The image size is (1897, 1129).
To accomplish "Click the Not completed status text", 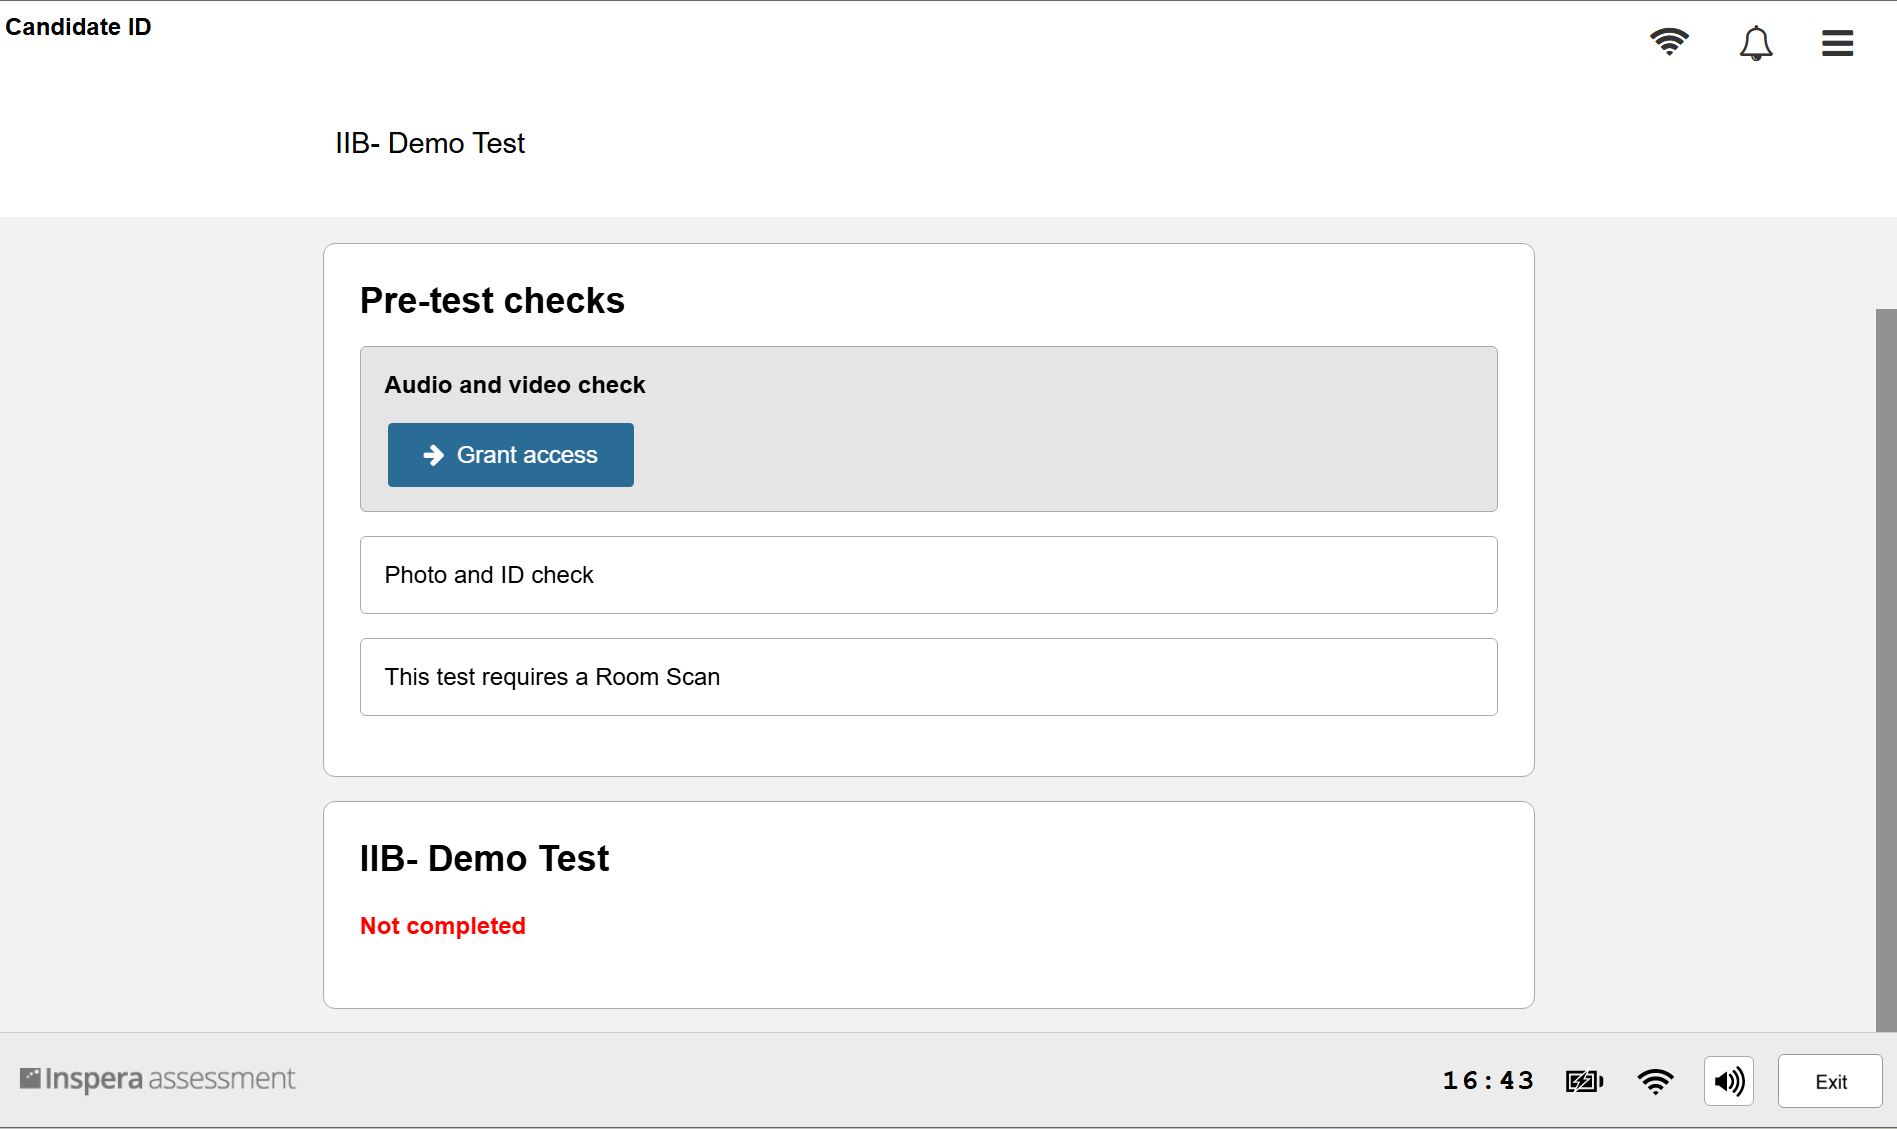I will point(443,926).
